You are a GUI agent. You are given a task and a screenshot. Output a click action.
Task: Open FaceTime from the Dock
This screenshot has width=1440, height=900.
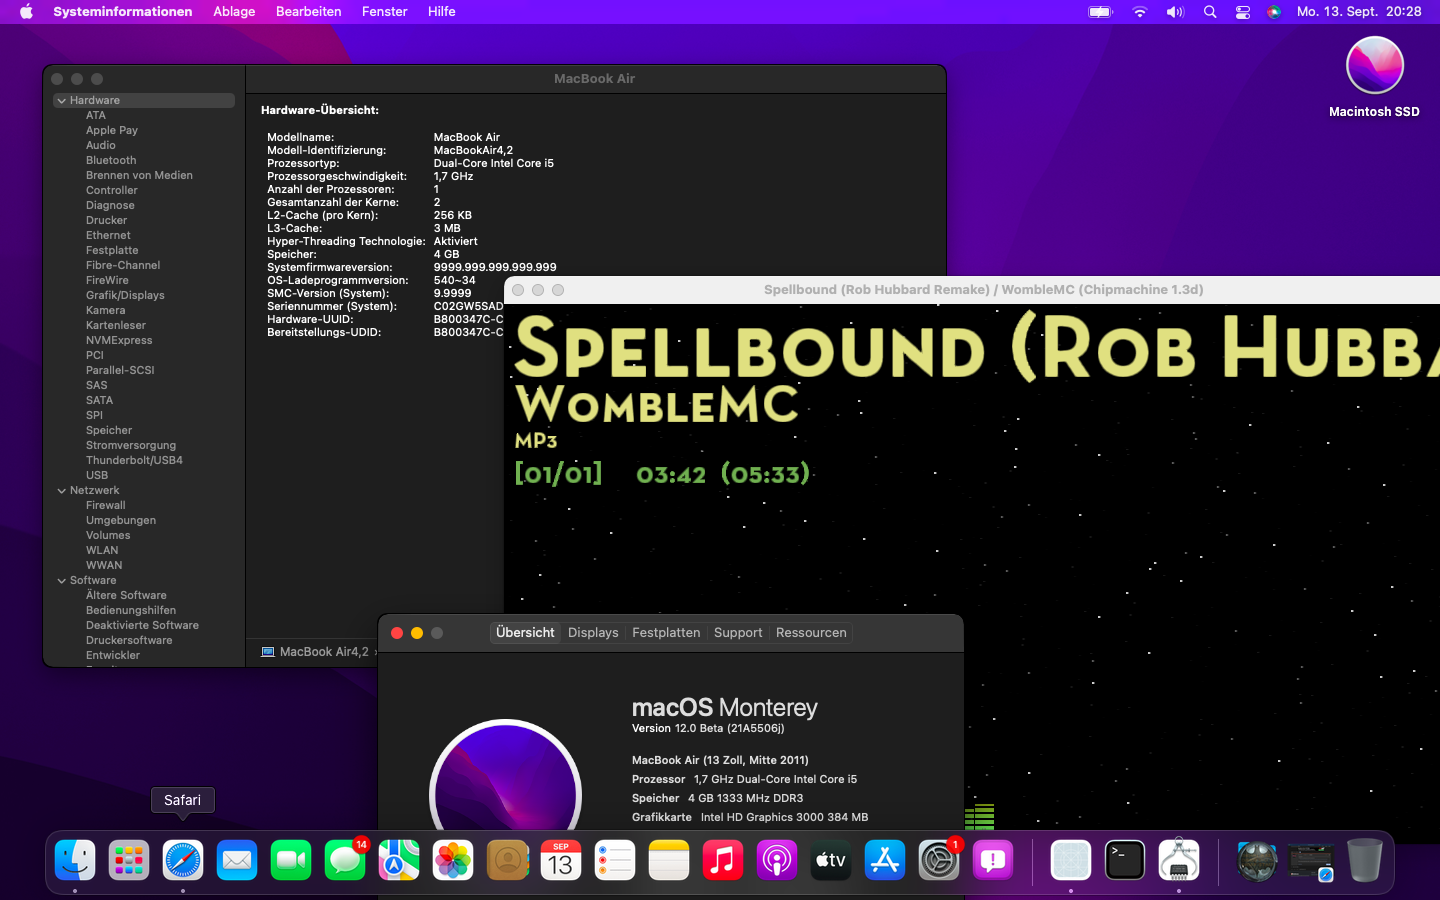(x=291, y=860)
